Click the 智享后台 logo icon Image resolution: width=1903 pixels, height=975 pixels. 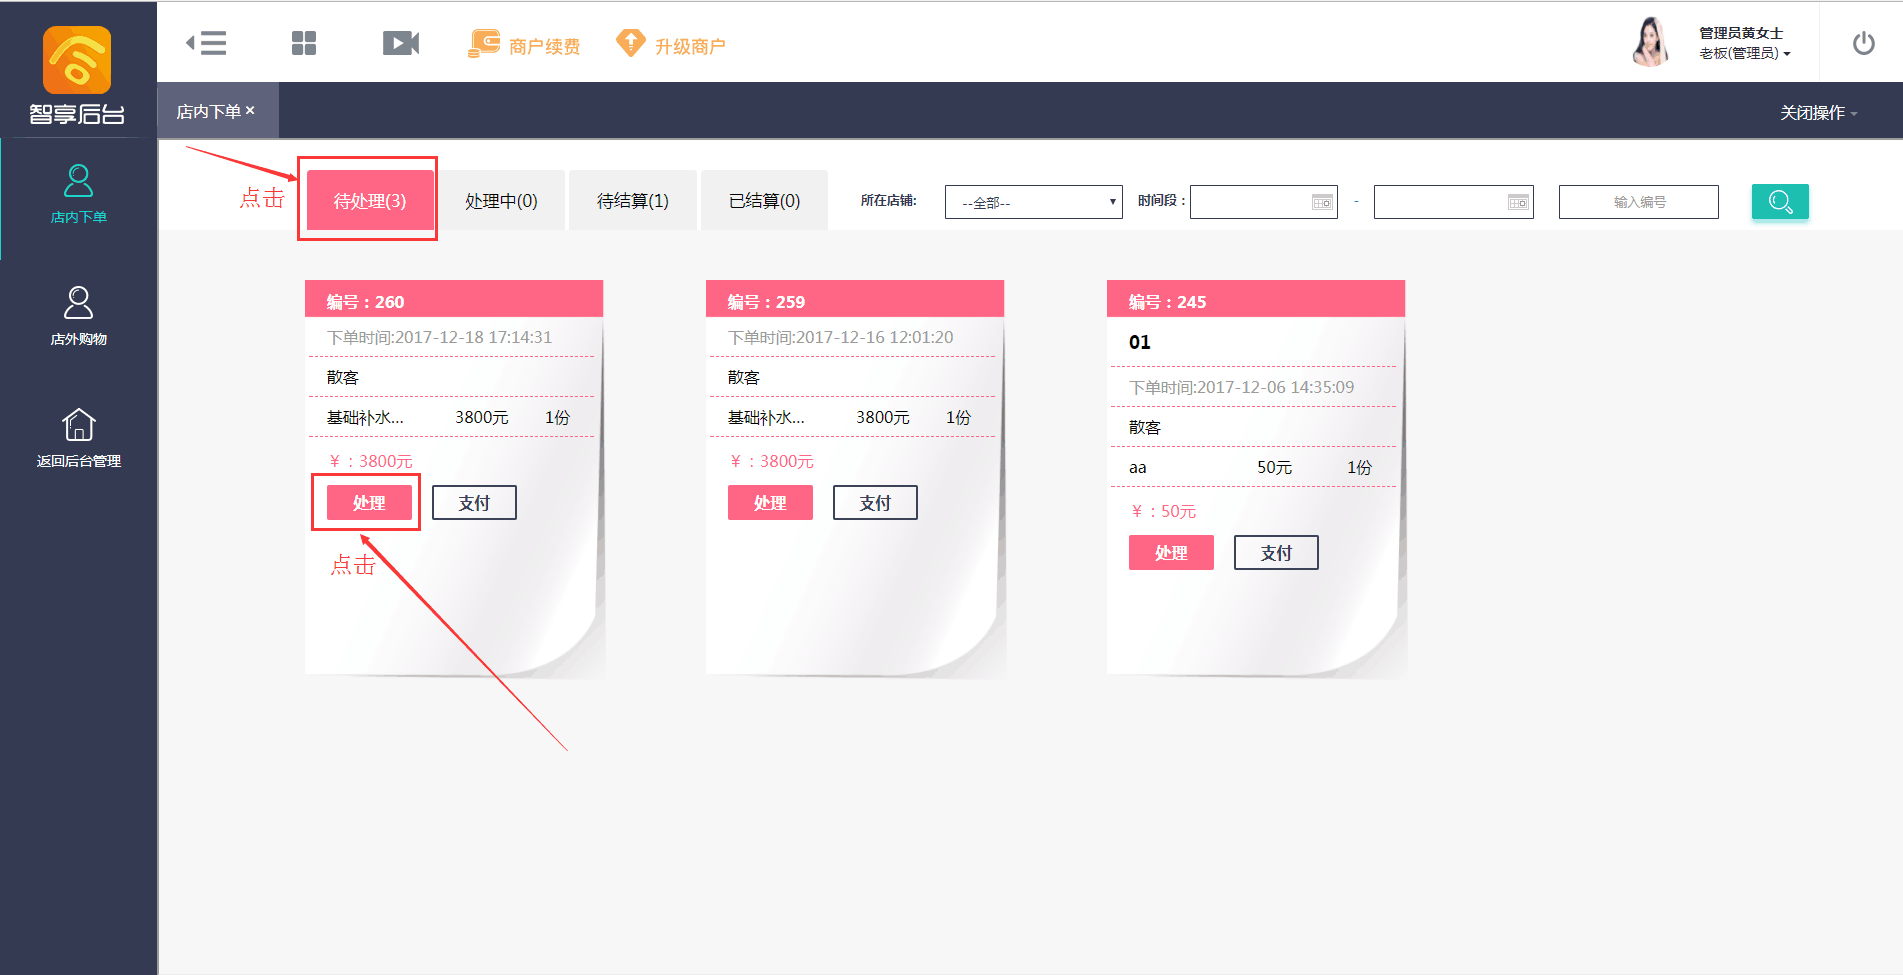tap(77, 60)
